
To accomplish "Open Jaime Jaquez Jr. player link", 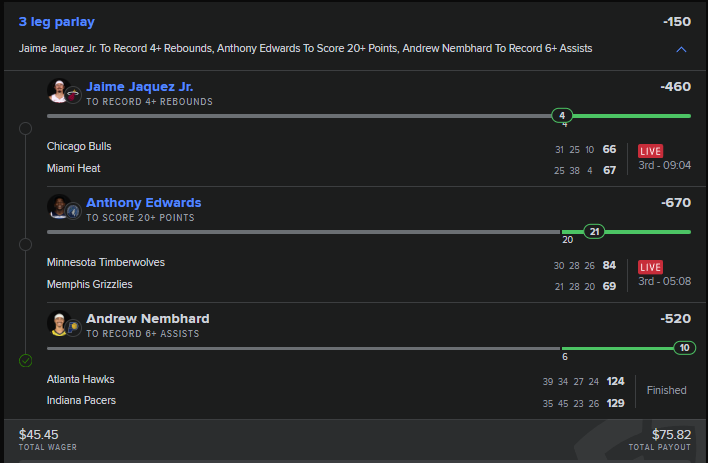I will [140, 86].
